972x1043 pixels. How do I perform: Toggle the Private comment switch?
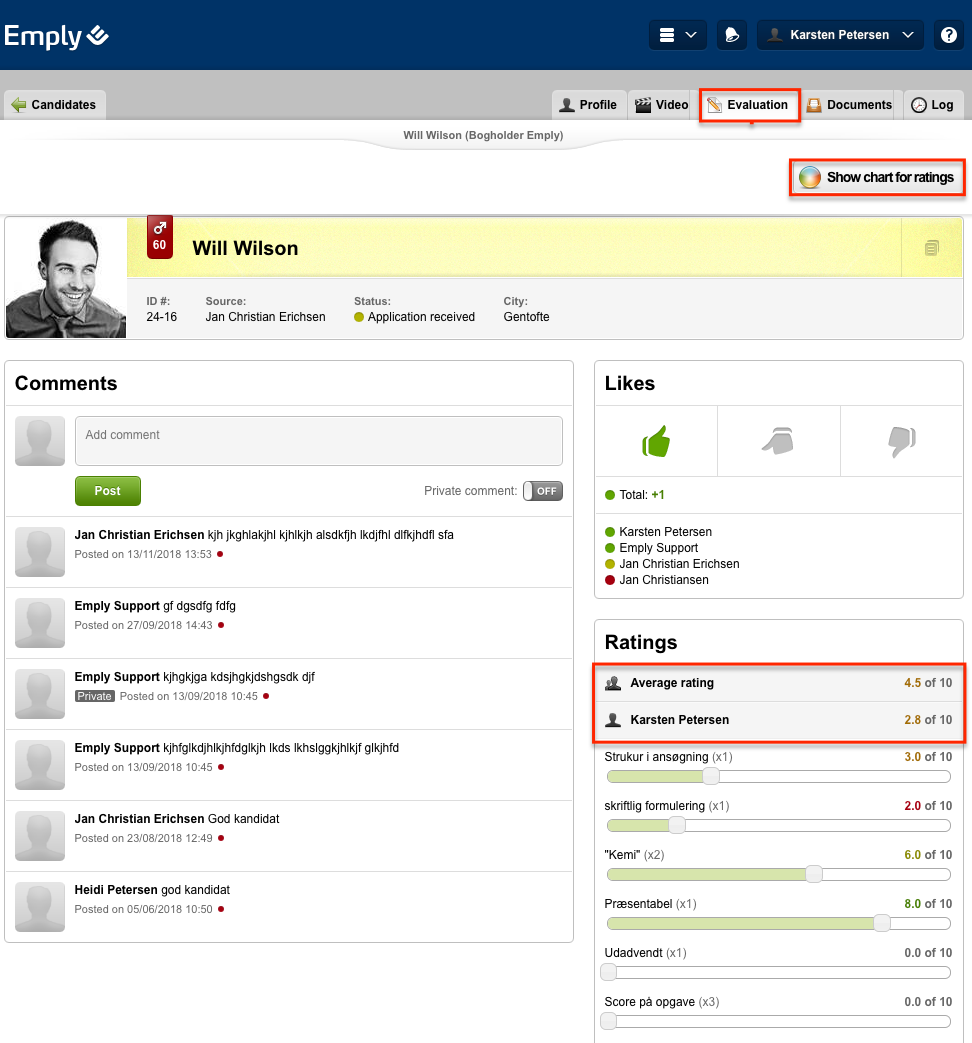(x=543, y=491)
